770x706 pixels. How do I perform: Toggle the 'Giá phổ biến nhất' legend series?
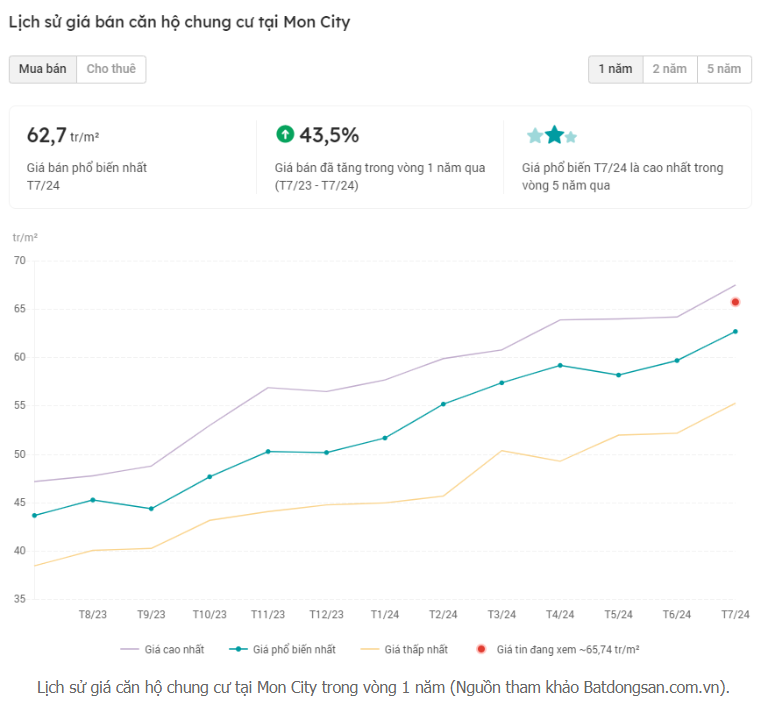pos(282,650)
